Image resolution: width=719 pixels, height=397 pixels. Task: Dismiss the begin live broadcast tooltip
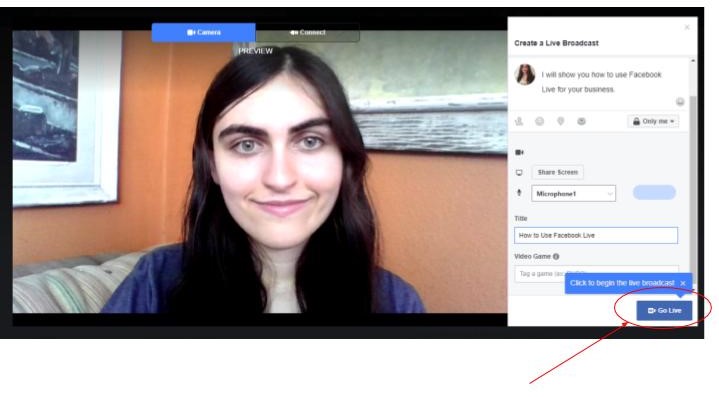[683, 283]
